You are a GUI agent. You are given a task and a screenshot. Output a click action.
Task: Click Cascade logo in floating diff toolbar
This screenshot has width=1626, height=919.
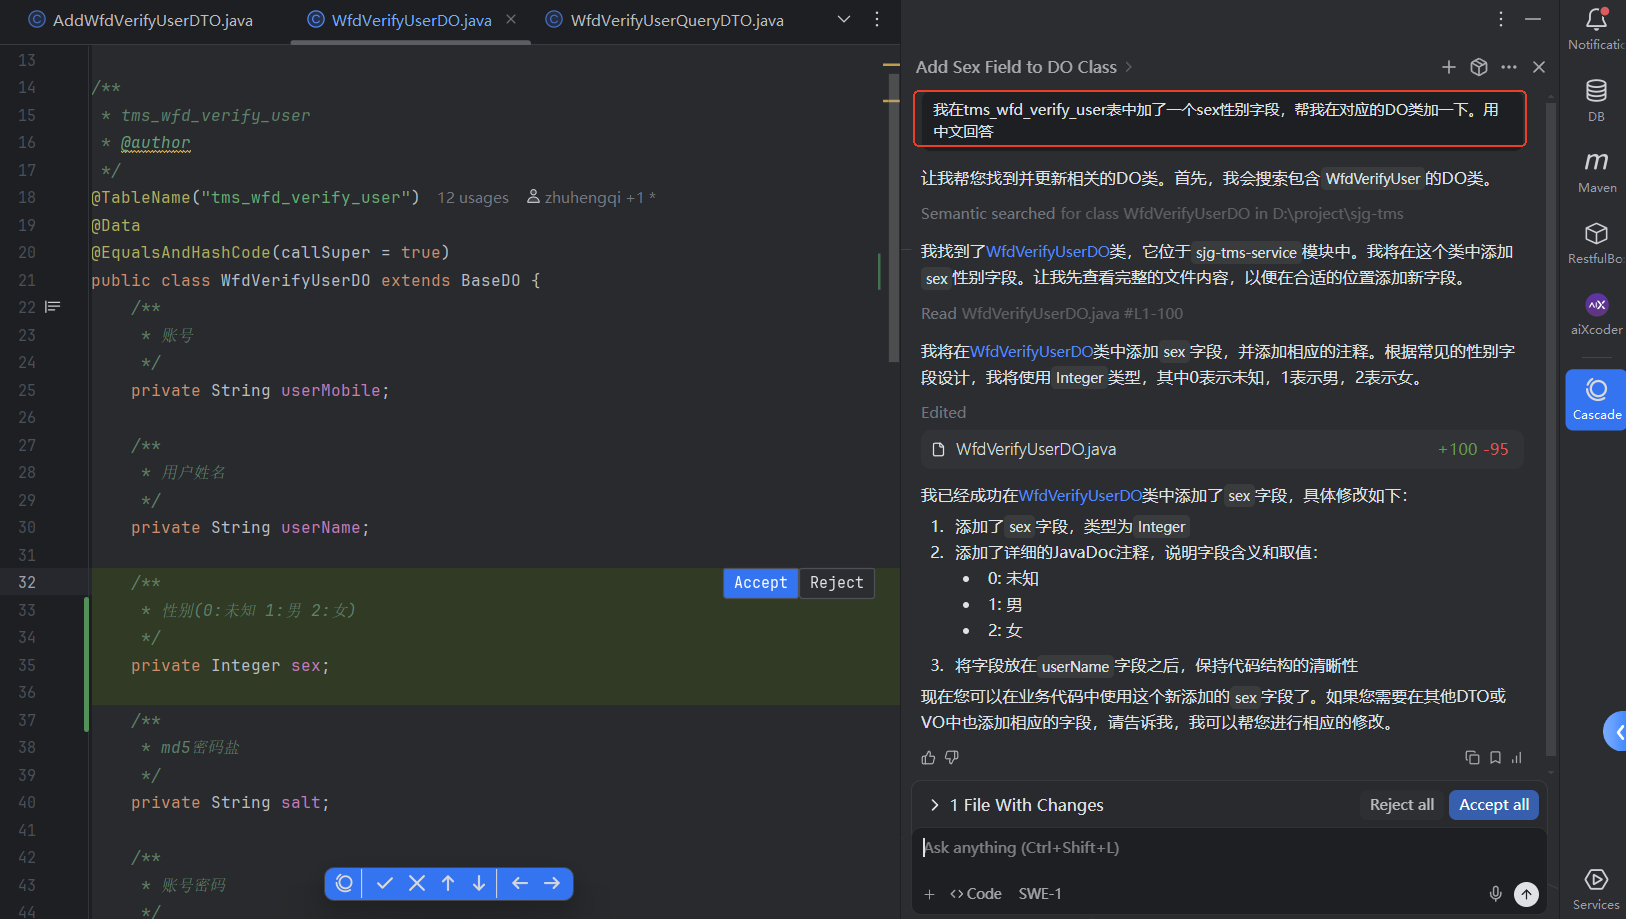344,883
